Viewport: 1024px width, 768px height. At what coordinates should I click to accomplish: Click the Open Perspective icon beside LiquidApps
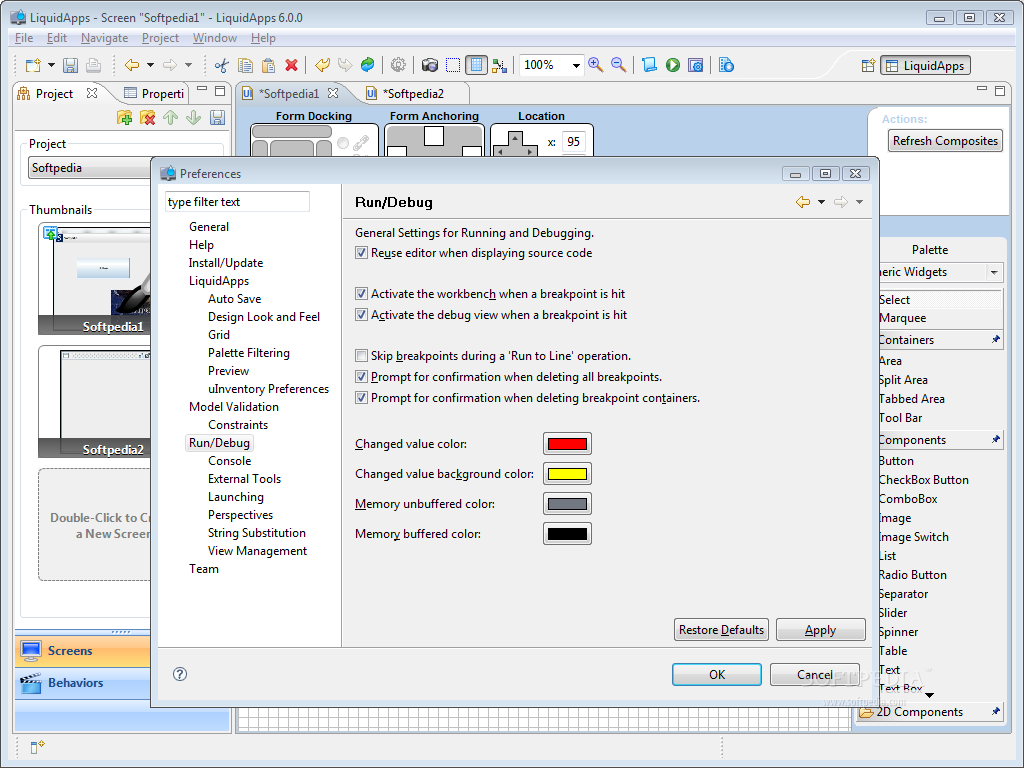point(868,65)
